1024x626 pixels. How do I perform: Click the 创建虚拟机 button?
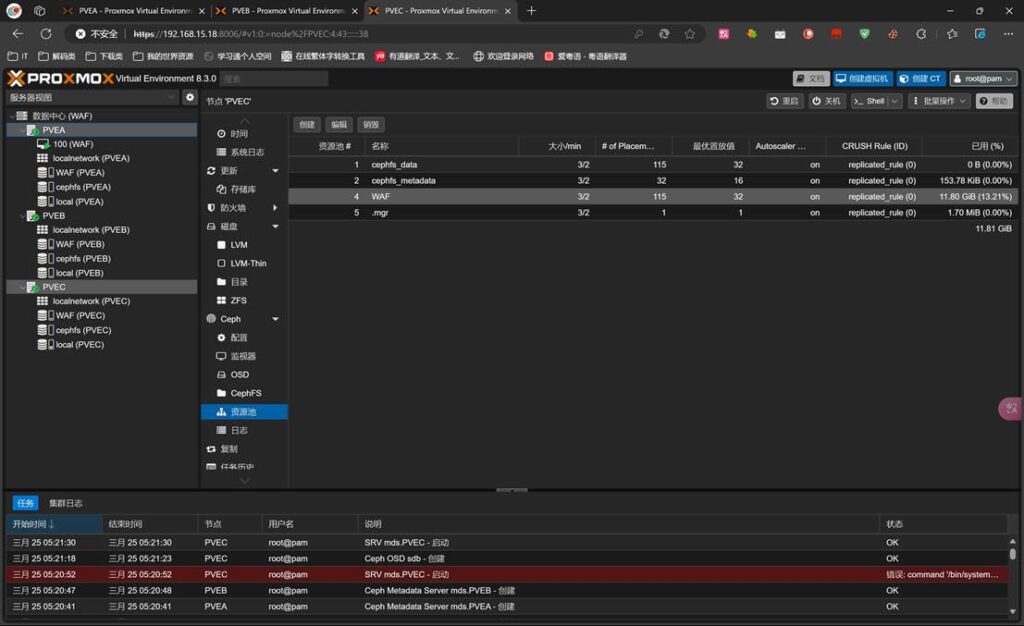tap(862, 78)
